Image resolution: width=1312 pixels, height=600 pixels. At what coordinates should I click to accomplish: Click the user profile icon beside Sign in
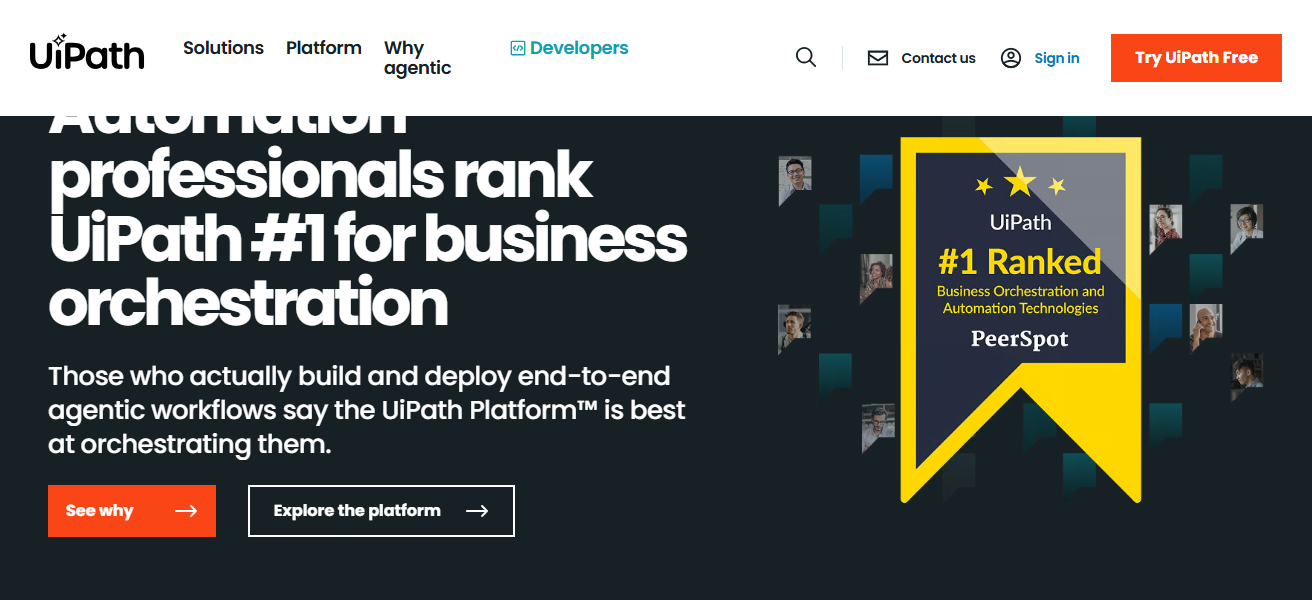pyautogui.click(x=1010, y=58)
